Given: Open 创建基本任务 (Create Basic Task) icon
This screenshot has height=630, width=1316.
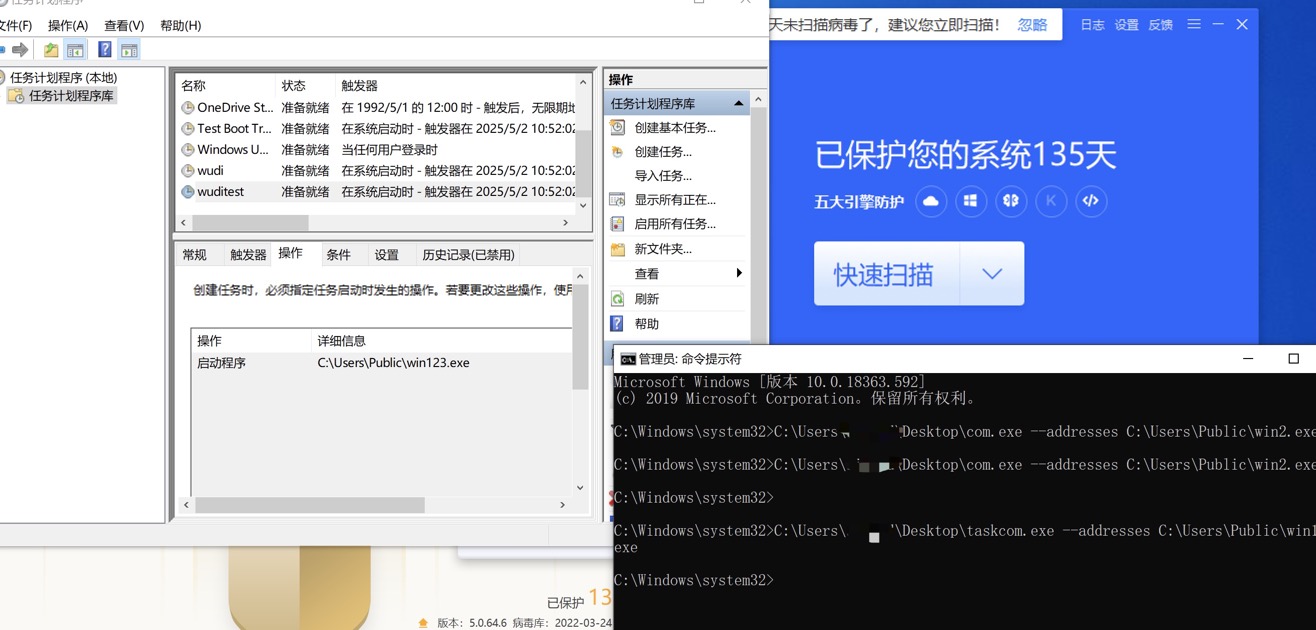Looking at the screenshot, I should 616,127.
